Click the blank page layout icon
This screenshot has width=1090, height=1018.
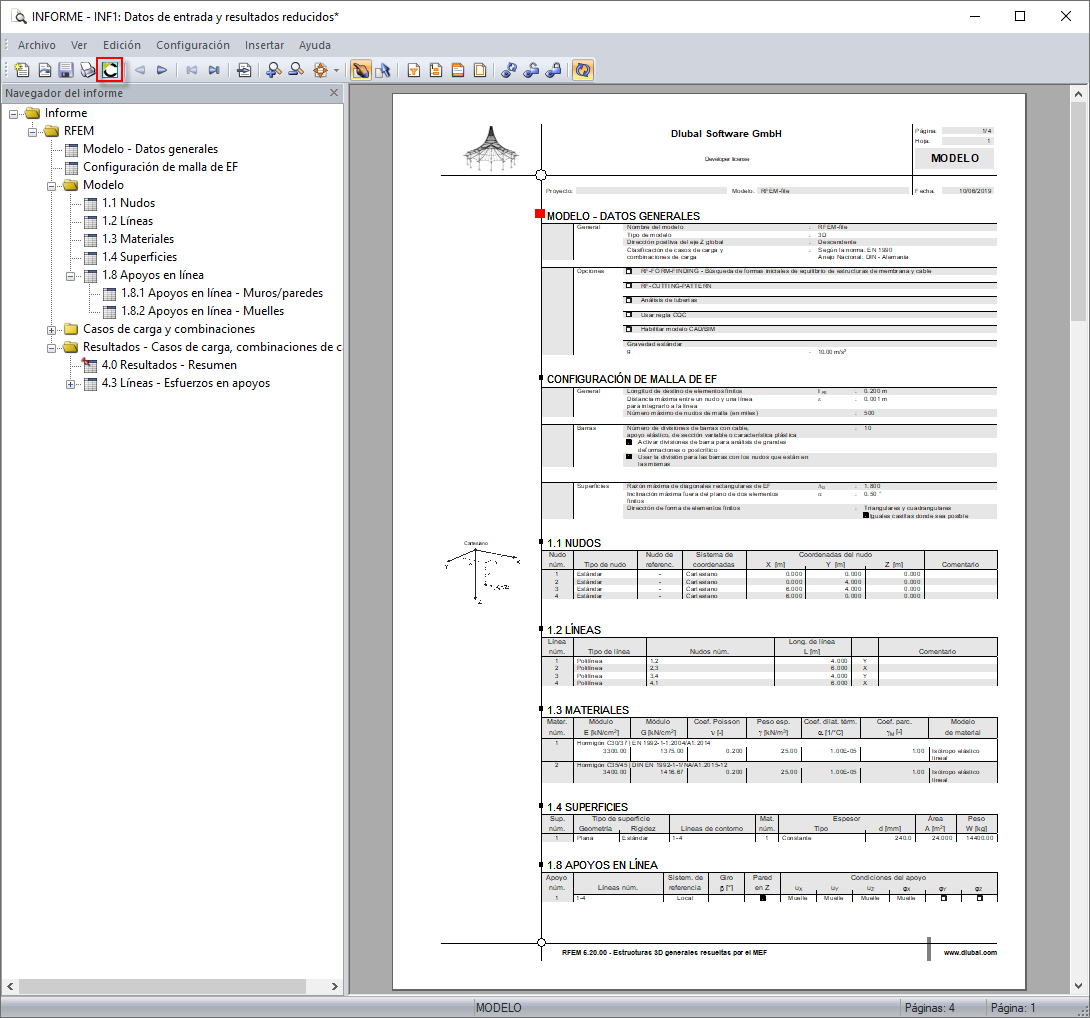[480, 70]
